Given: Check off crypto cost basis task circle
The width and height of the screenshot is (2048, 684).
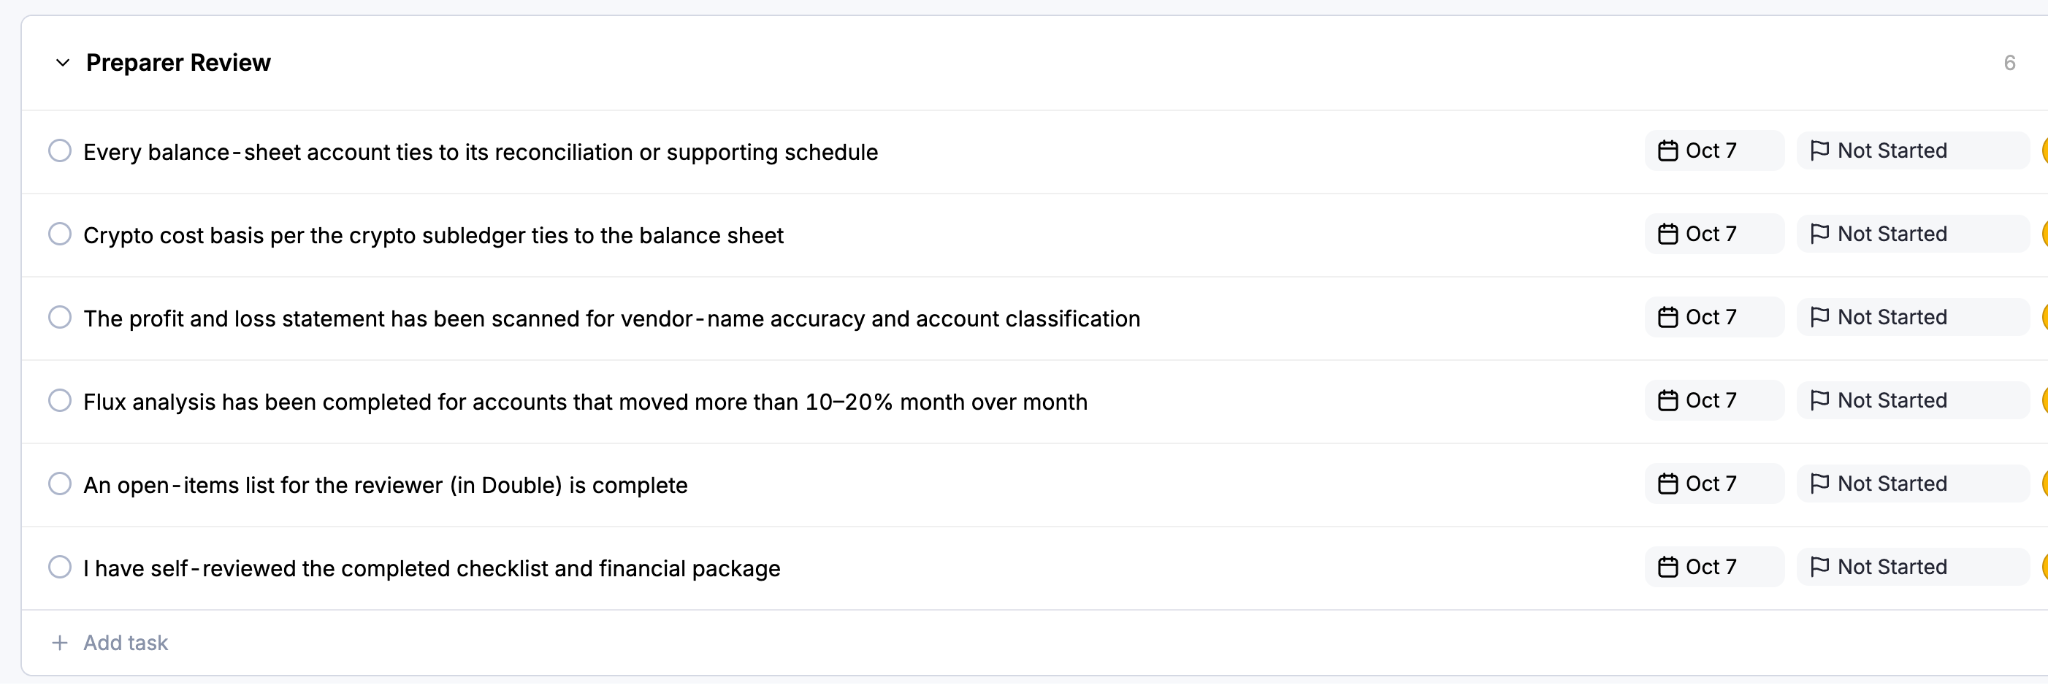Looking at the screenshot, I should [60, 234].
